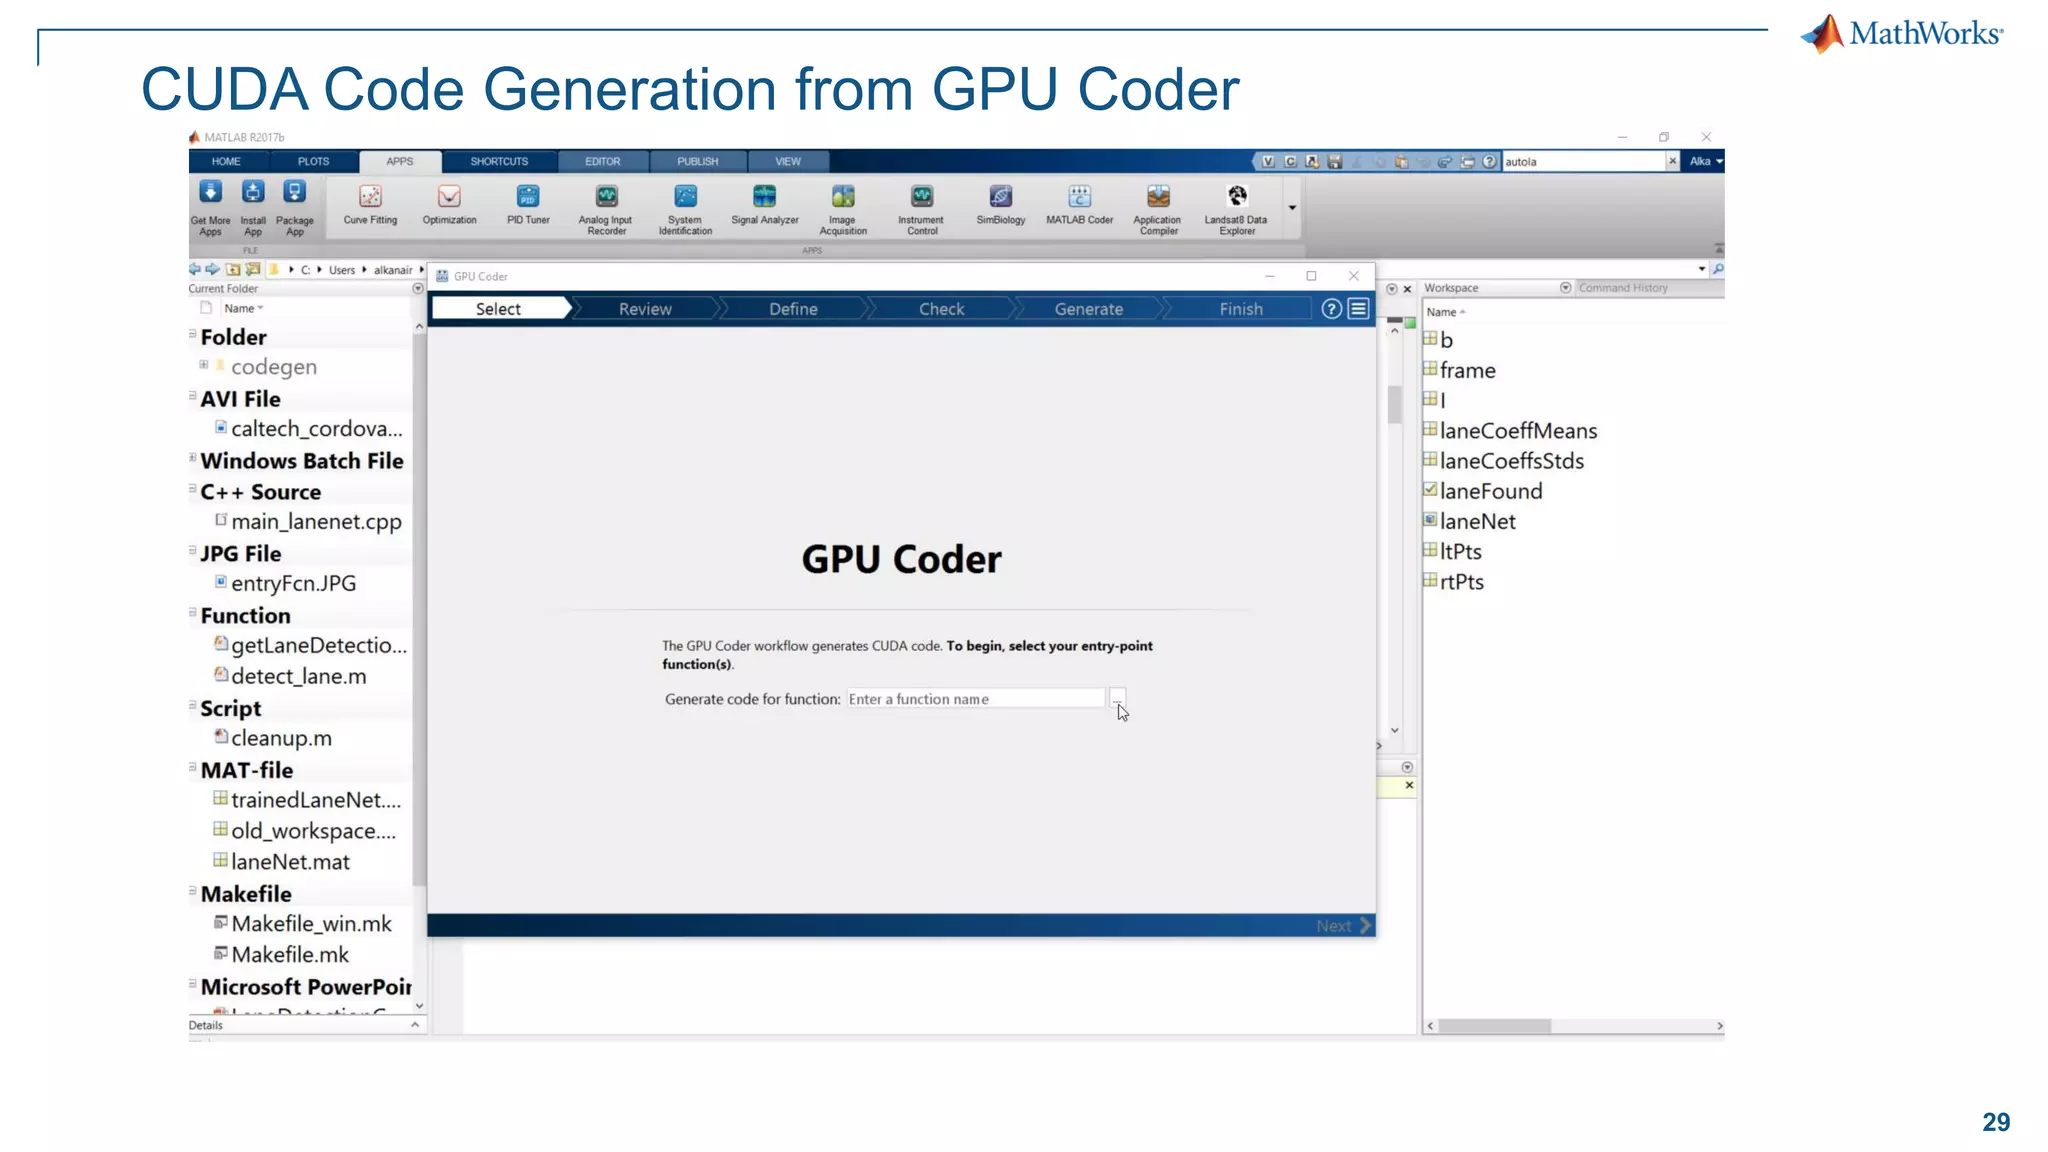
Task: Click the folder forward navigation arrow
Action: pyautogui.click(x=212, y=269)
